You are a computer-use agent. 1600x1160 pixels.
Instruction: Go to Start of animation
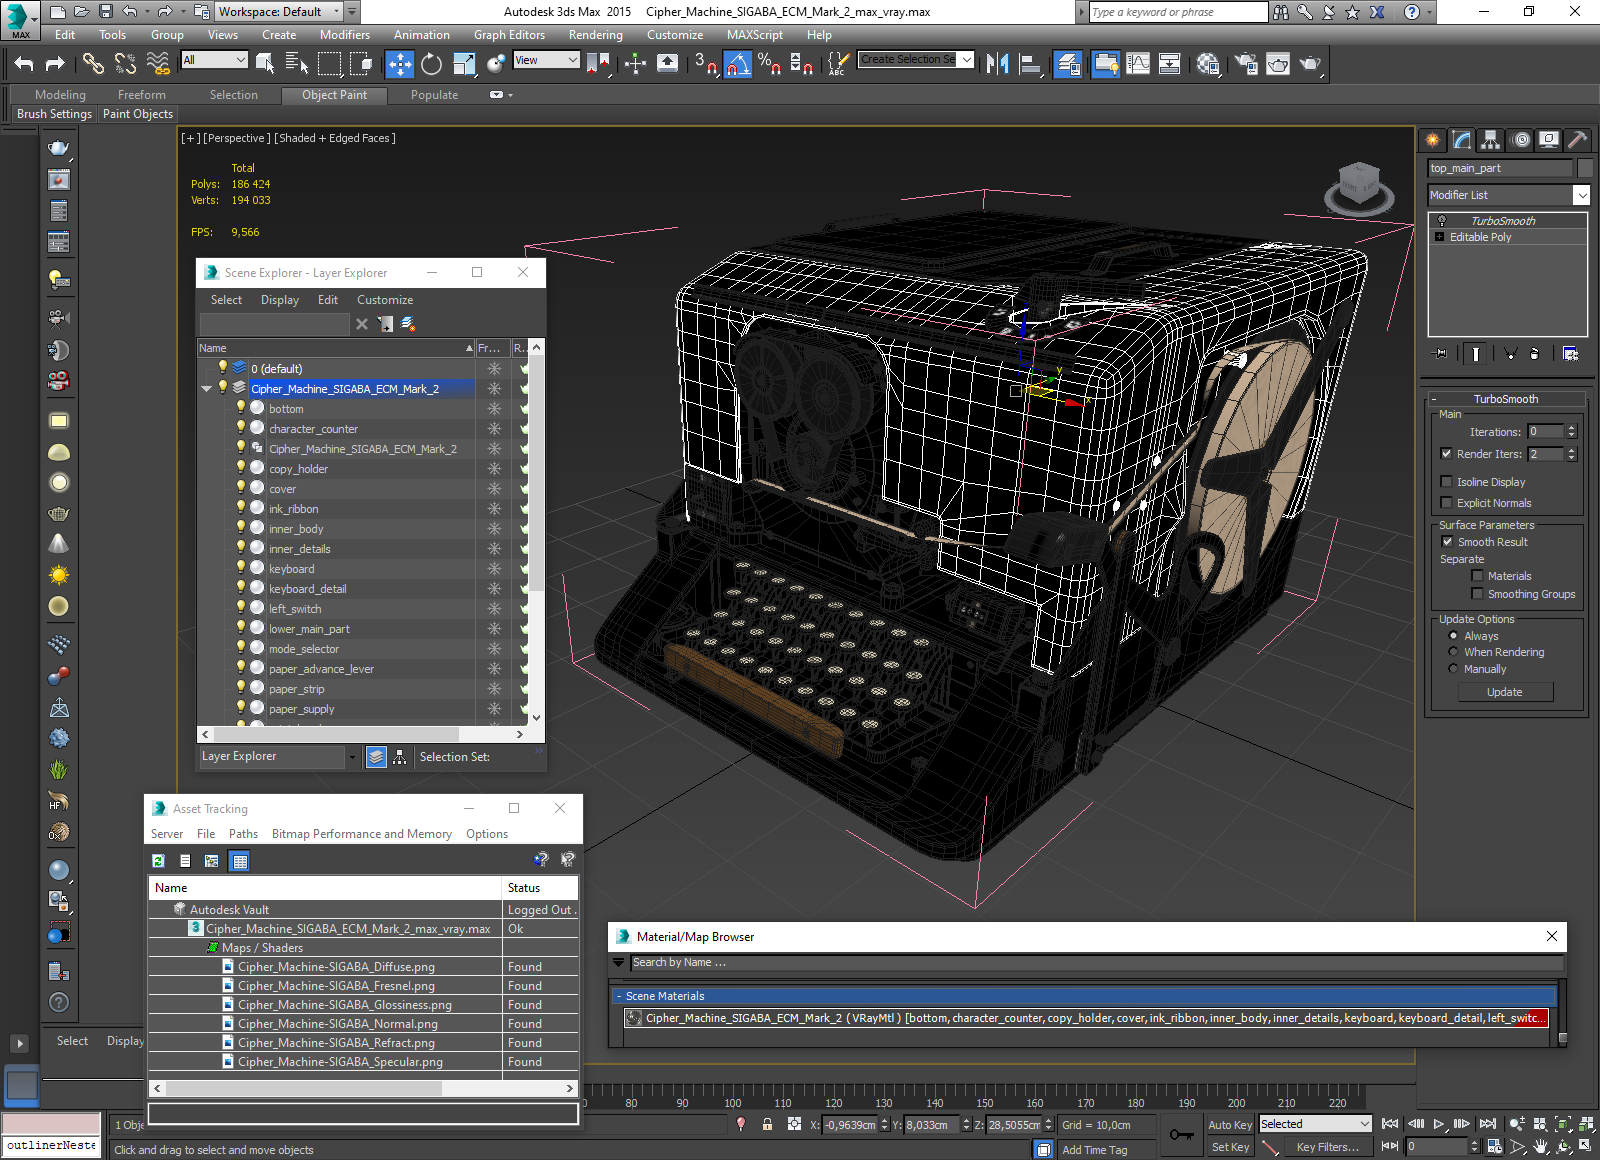click(x=1390, y=1124)
